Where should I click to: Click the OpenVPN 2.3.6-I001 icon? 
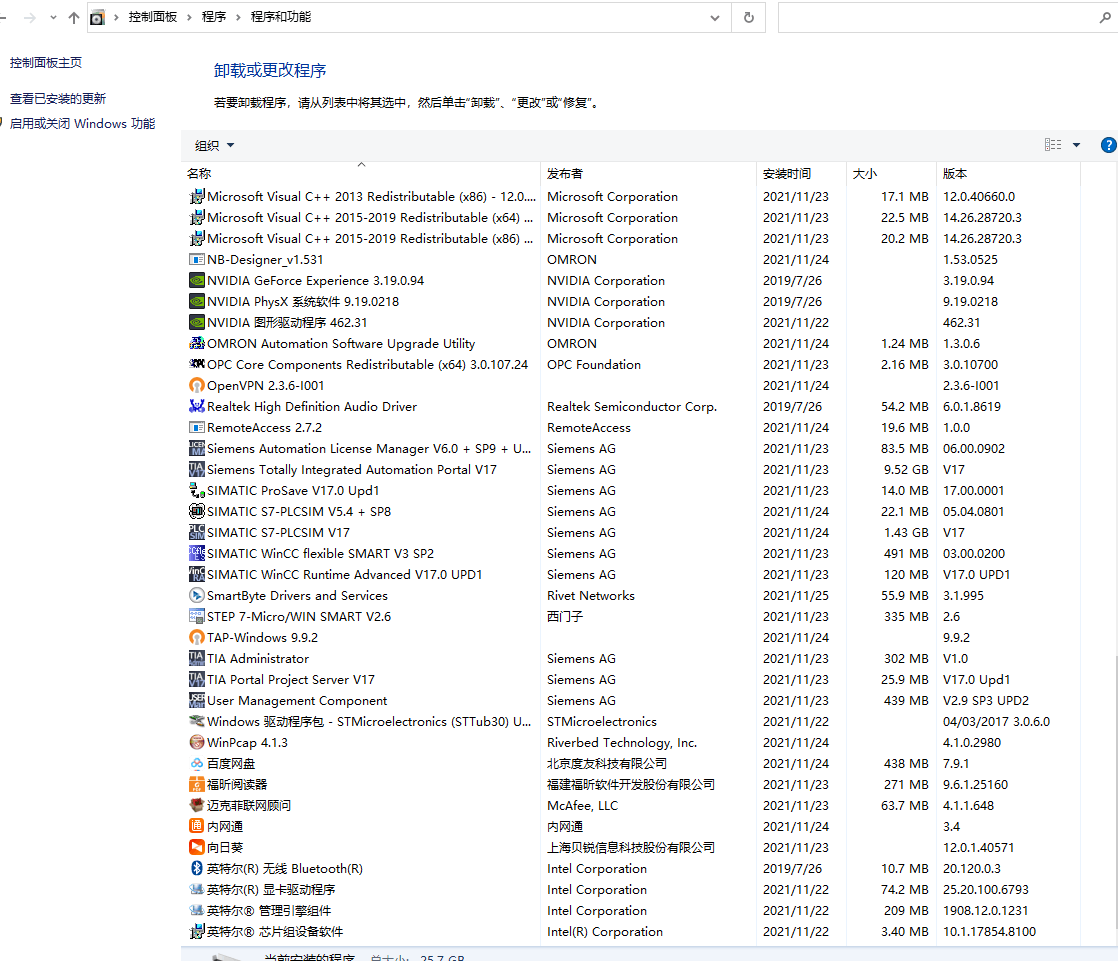pos(197,386)
